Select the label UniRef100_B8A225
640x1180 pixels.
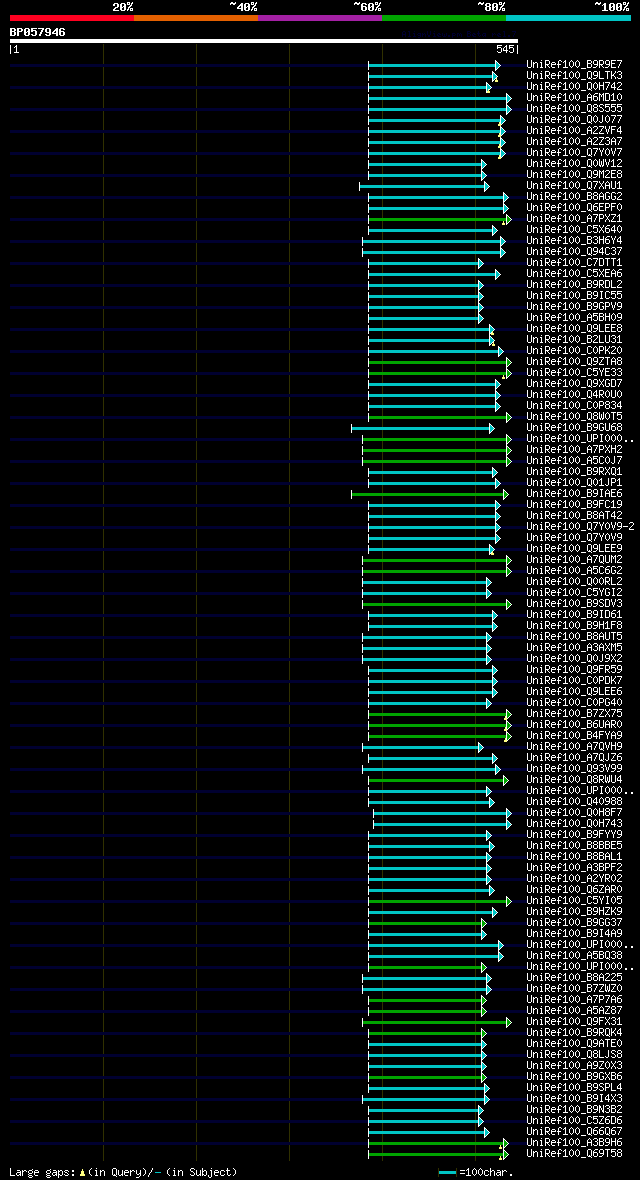tap(574, 977)
